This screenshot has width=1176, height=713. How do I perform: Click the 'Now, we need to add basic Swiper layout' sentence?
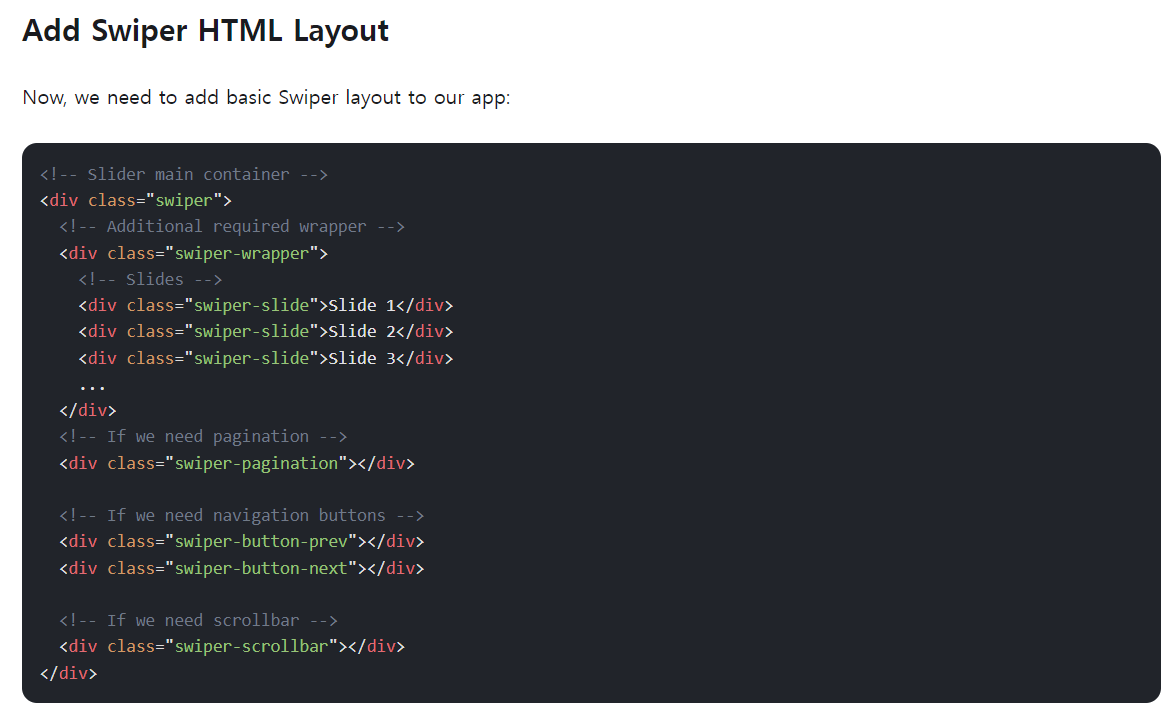click(x=266, y=98)
